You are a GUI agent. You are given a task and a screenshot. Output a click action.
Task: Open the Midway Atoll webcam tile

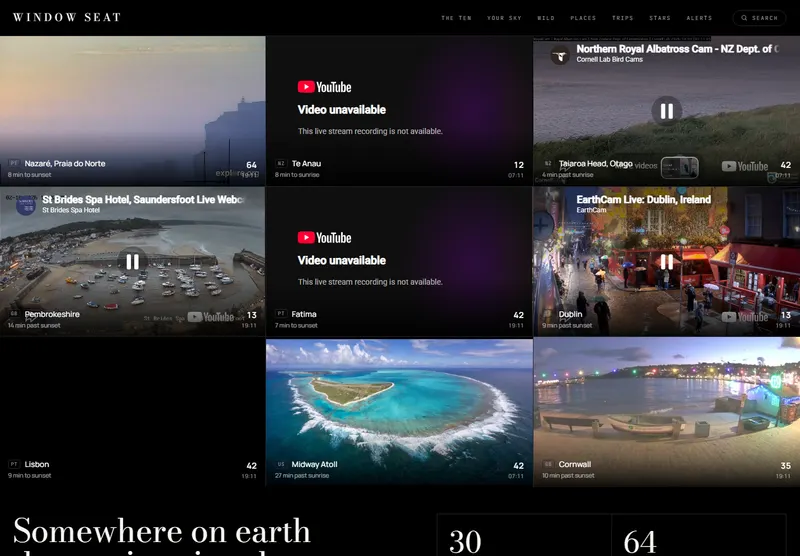[399, 412]
